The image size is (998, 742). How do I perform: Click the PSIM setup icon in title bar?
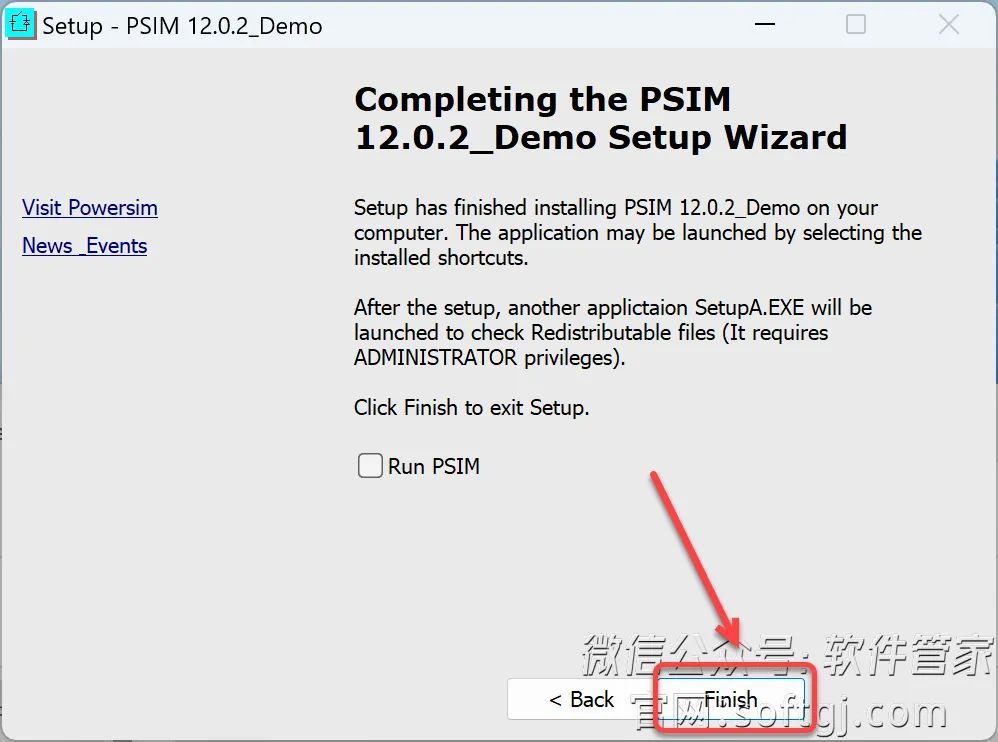click(x=20, y=25)
